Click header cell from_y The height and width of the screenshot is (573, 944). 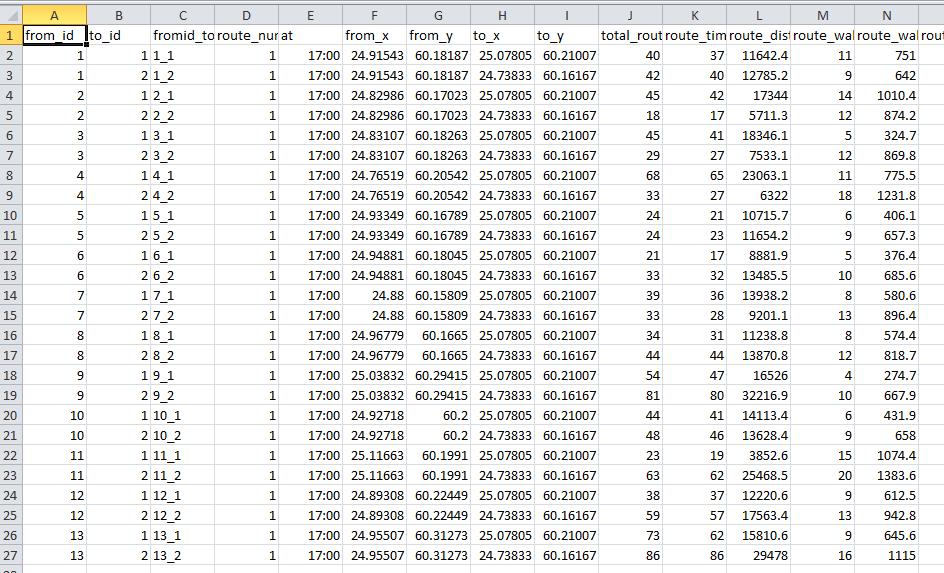pos(438,36)
